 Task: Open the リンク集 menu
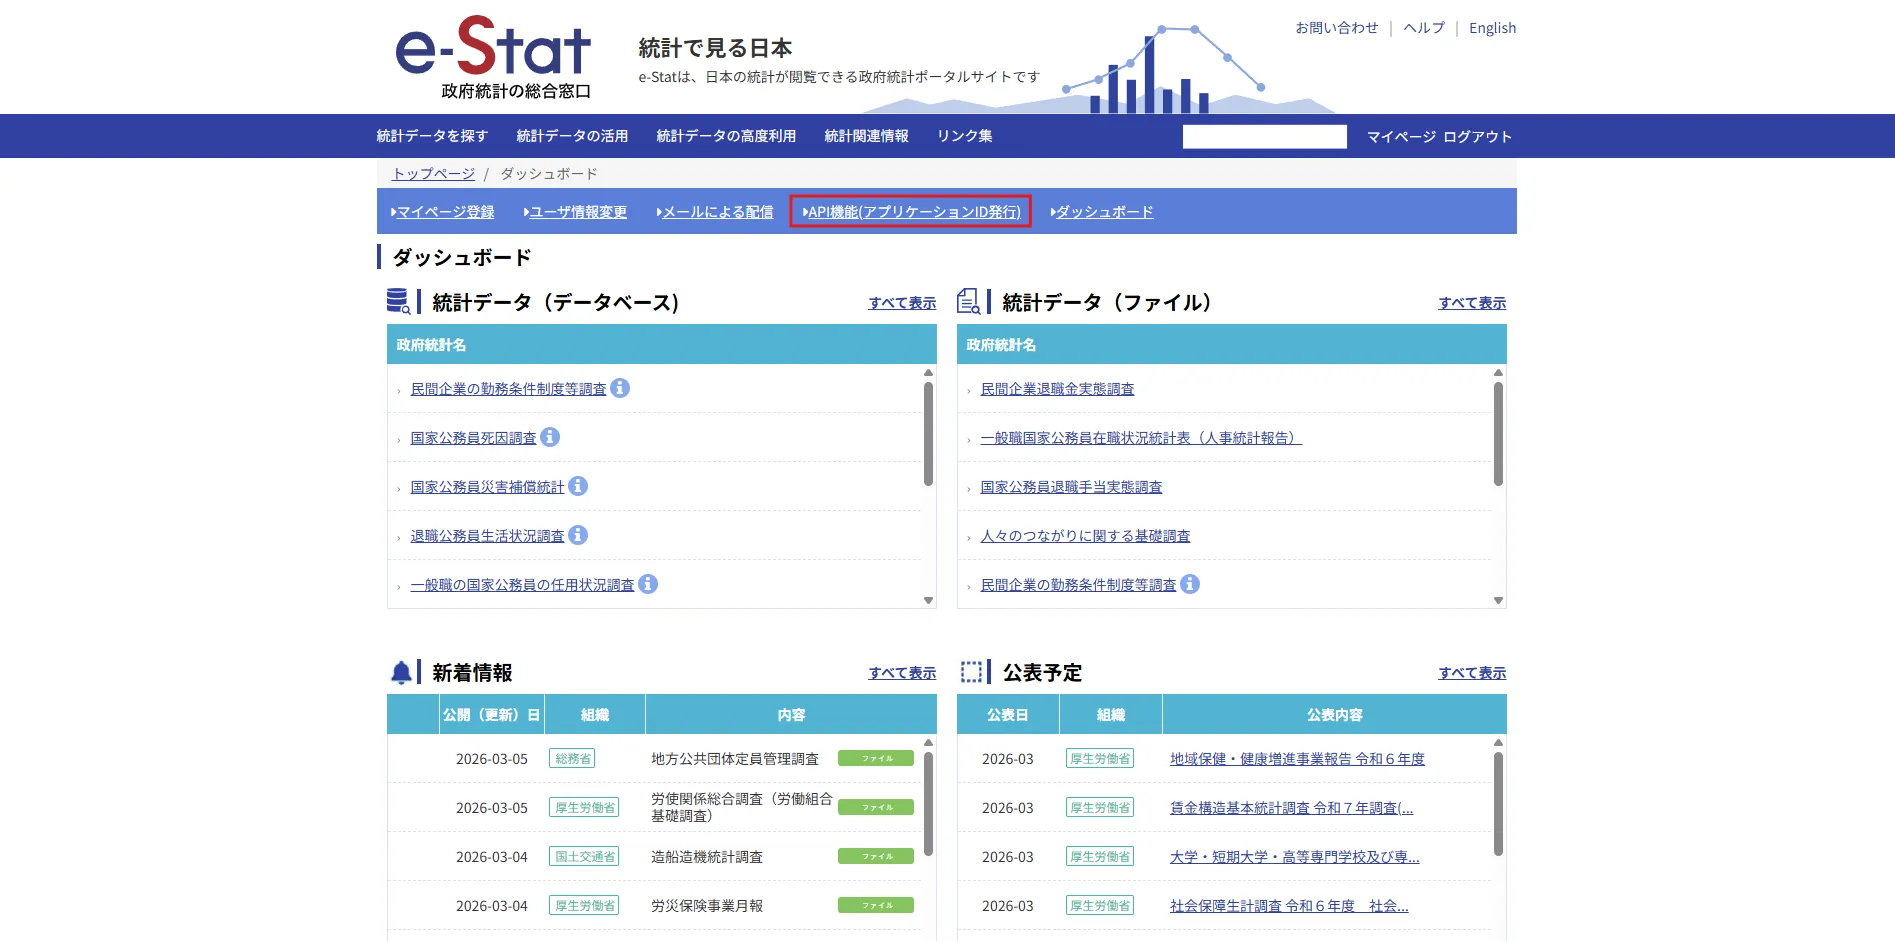[x=964, y=136]
